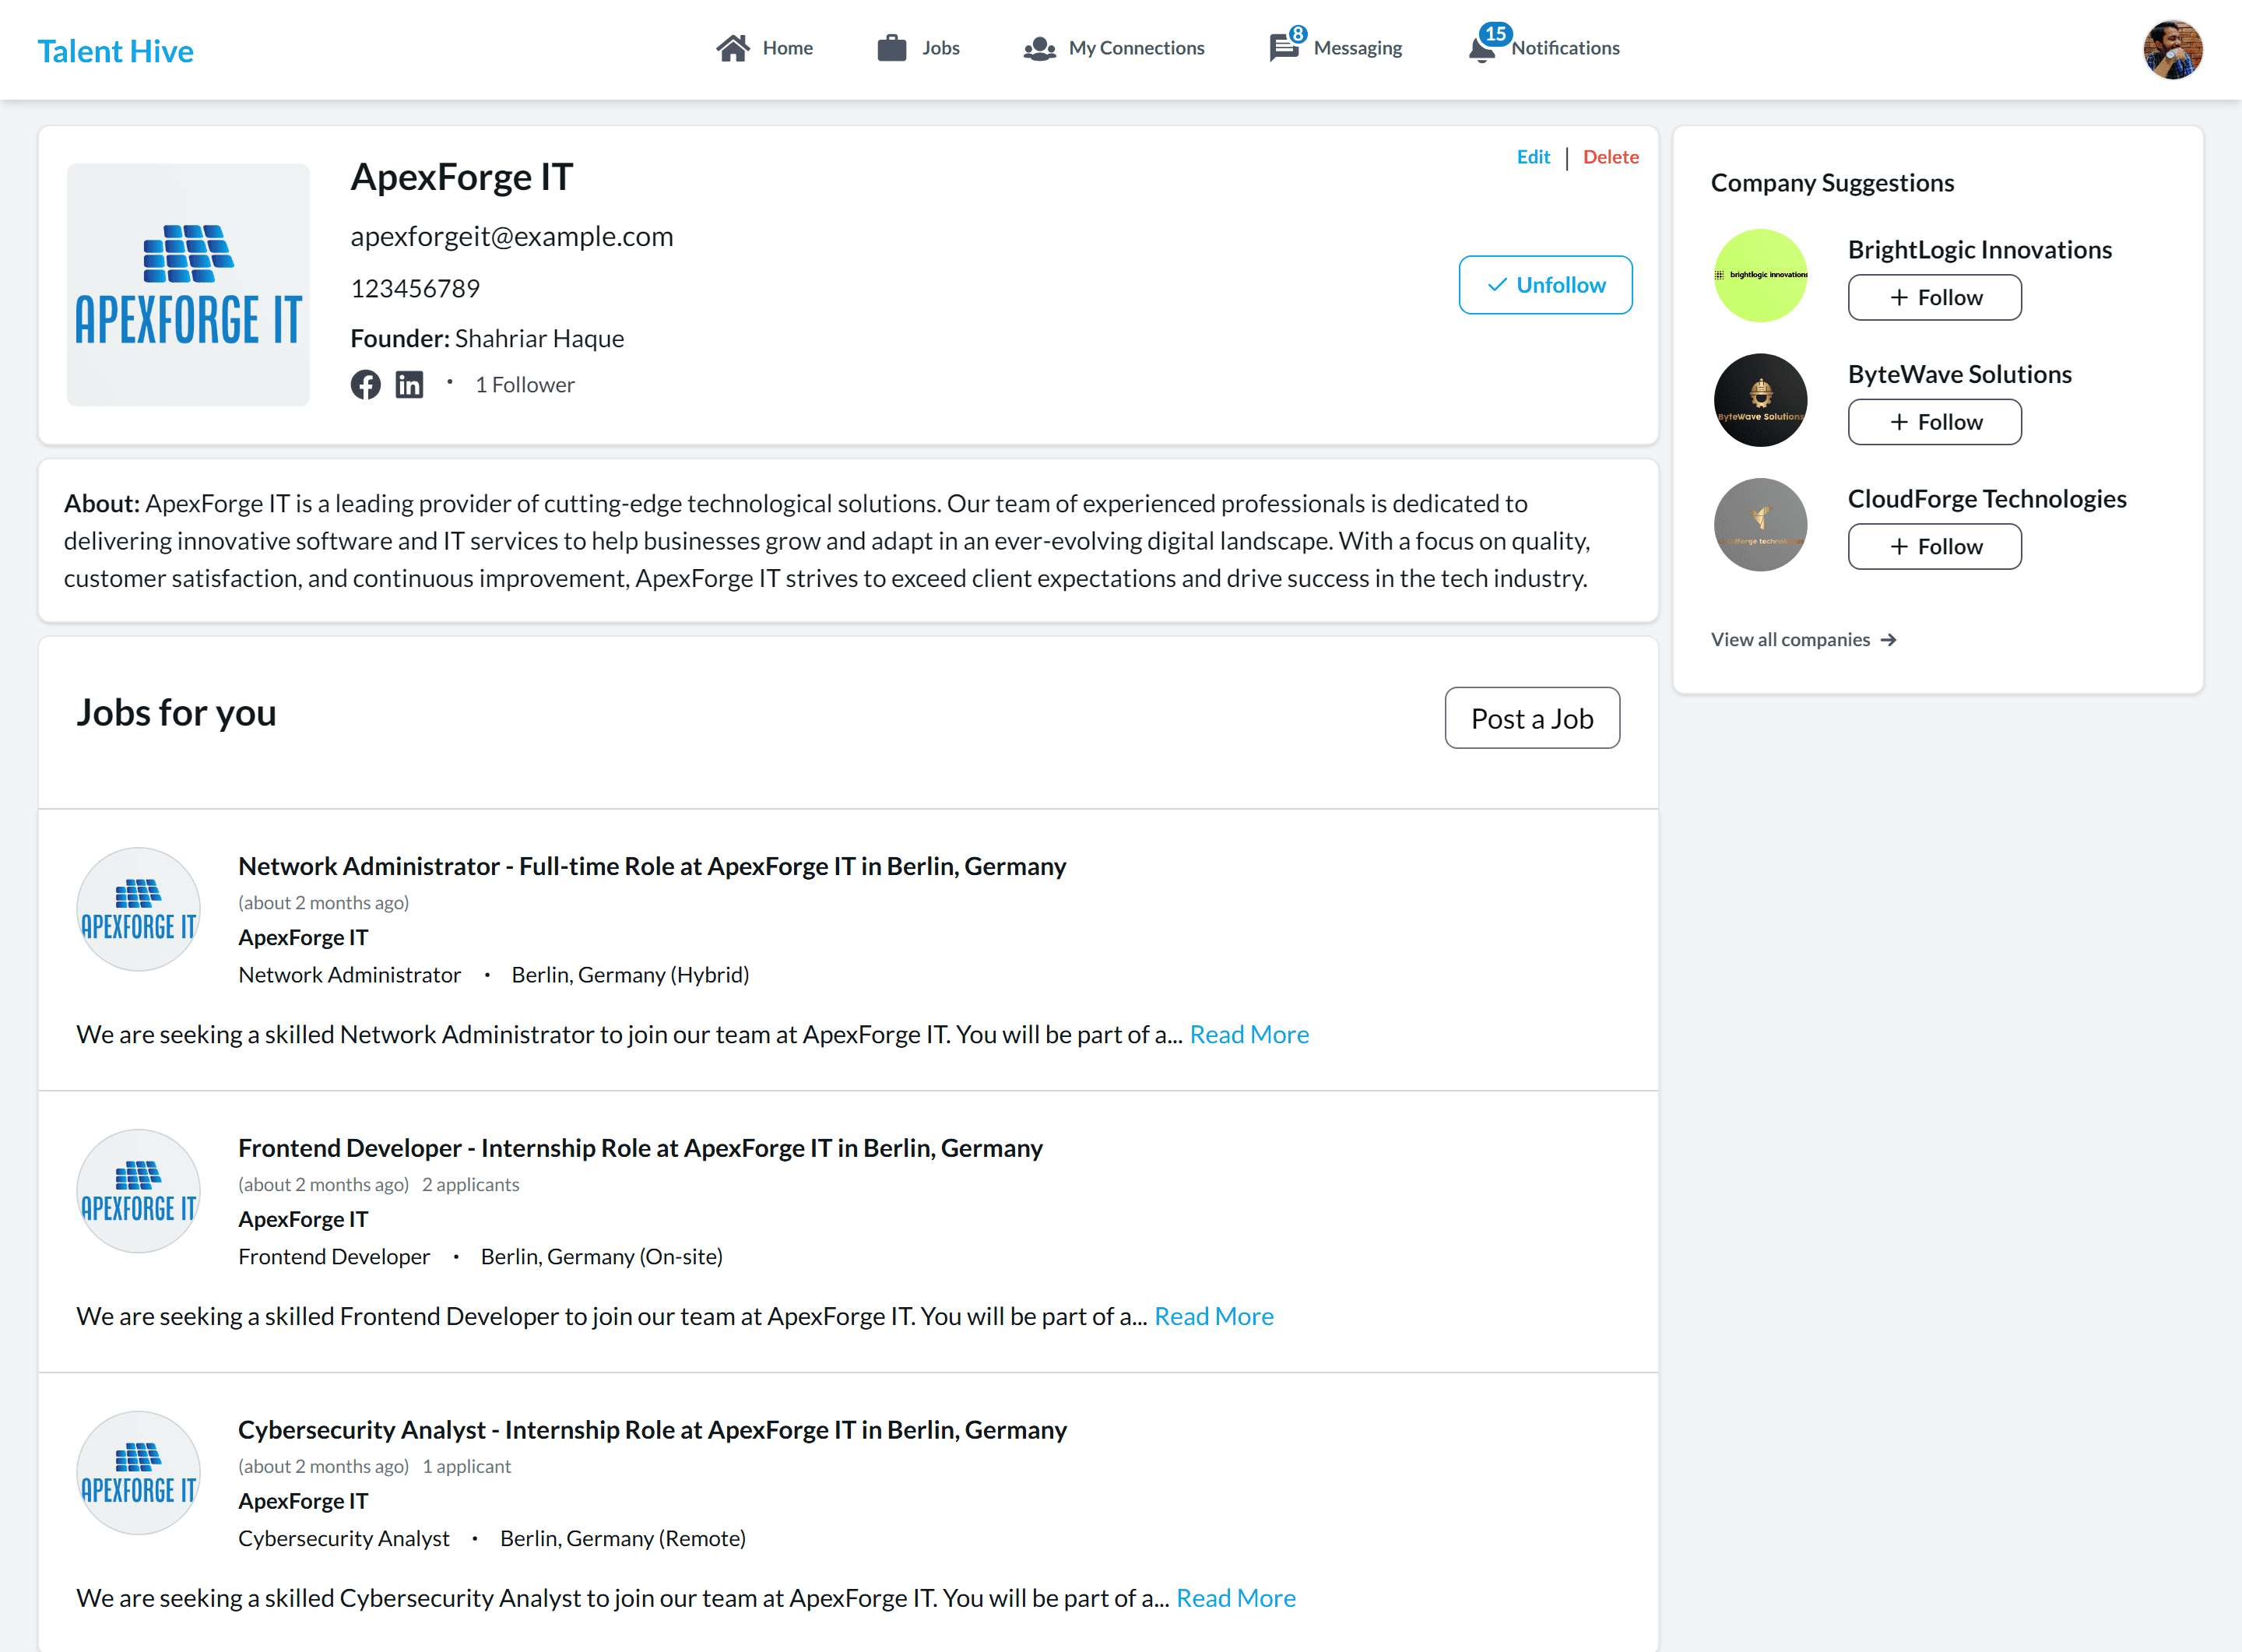The image size is (2242, 1652).
Task: Click the Home house icon
Action: (733, 48)
